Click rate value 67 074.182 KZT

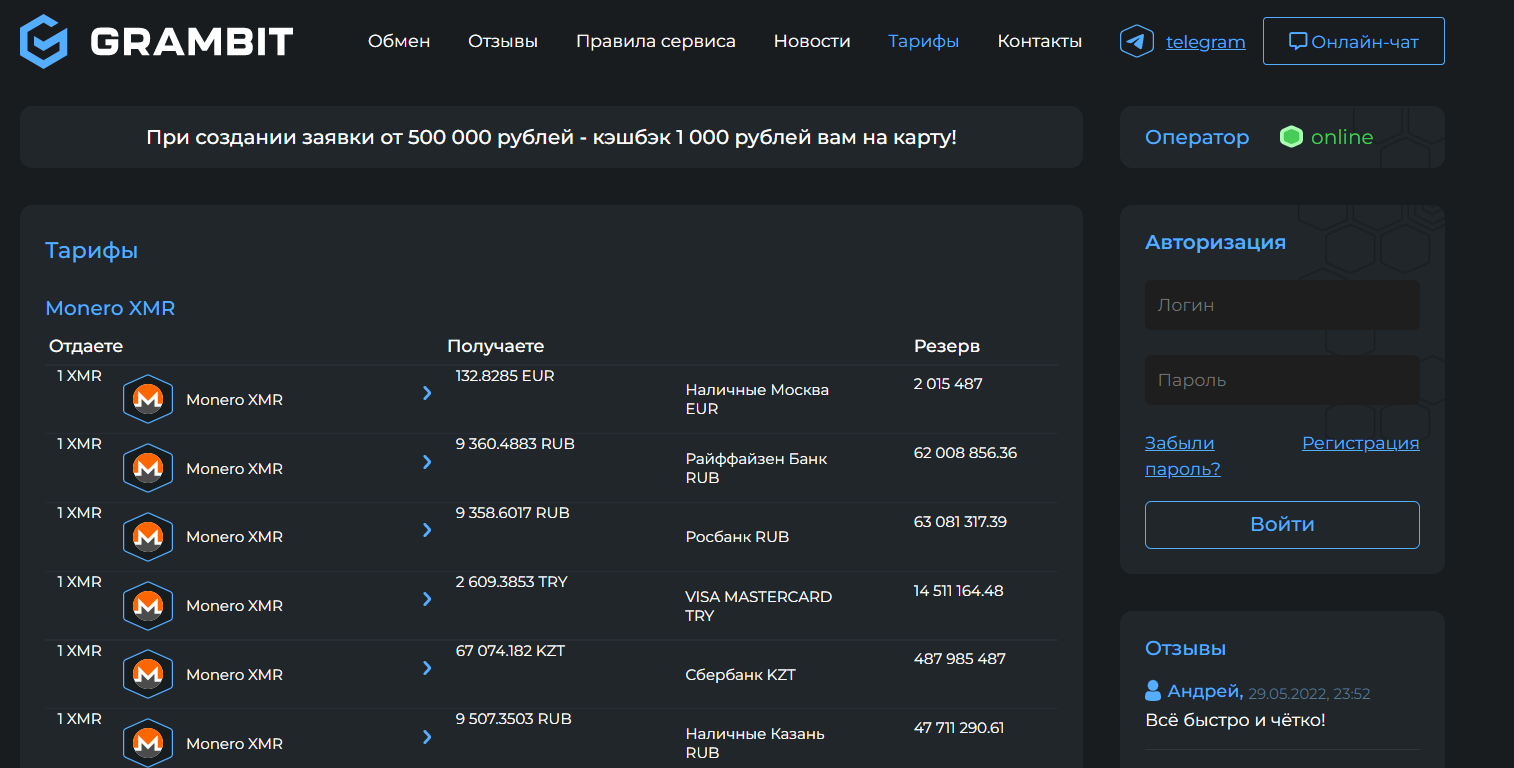click(510, 651)
